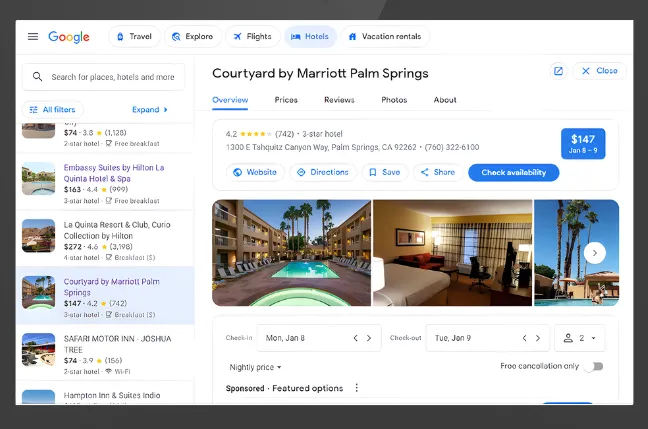This screenshot has height=429, width=648.
Task: Switch to the Photos tab
Action: point(394,100)
